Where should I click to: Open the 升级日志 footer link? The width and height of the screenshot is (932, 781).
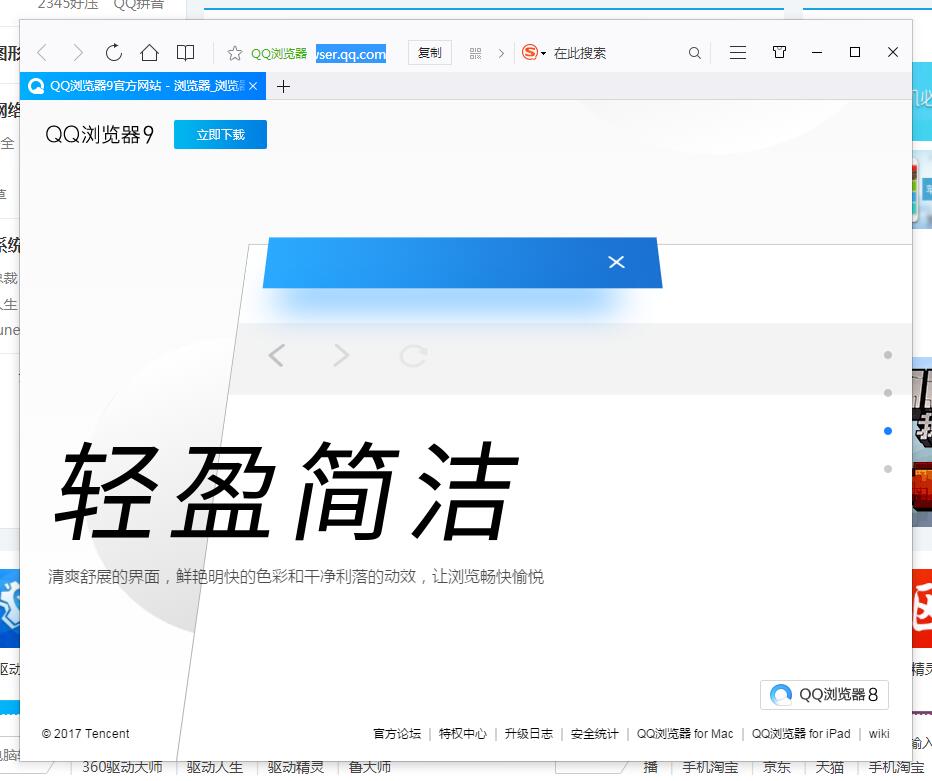pos(528,733)
